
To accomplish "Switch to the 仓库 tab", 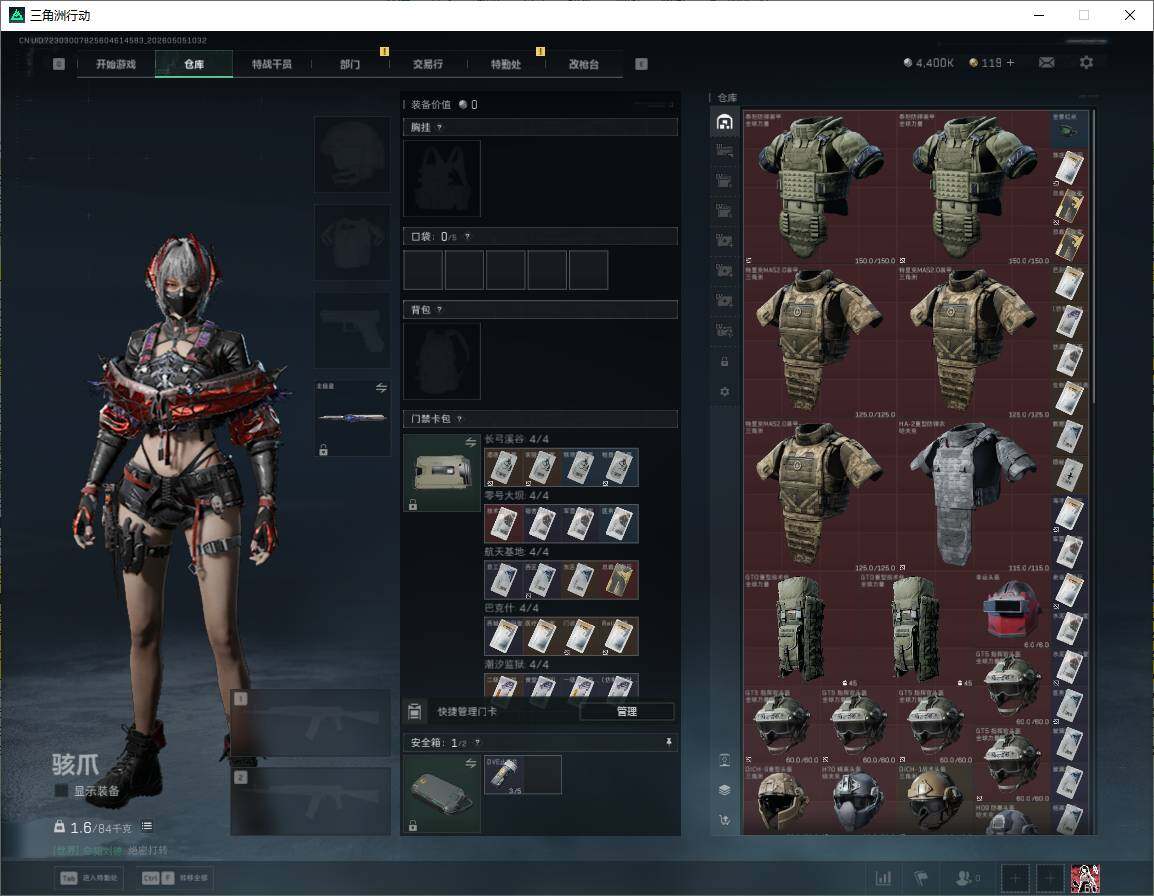I will pyautogui.click(x=194, y=64).
